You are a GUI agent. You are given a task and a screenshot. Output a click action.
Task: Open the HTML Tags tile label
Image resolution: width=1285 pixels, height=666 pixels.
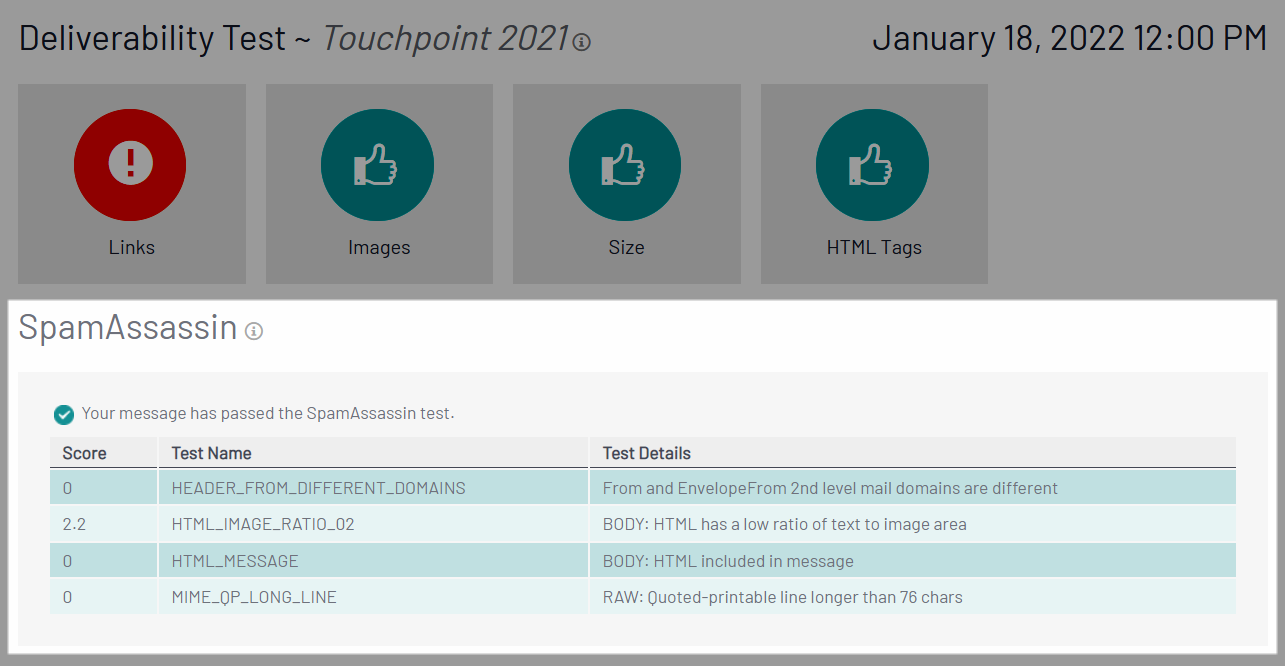click(x=874, y=247)
